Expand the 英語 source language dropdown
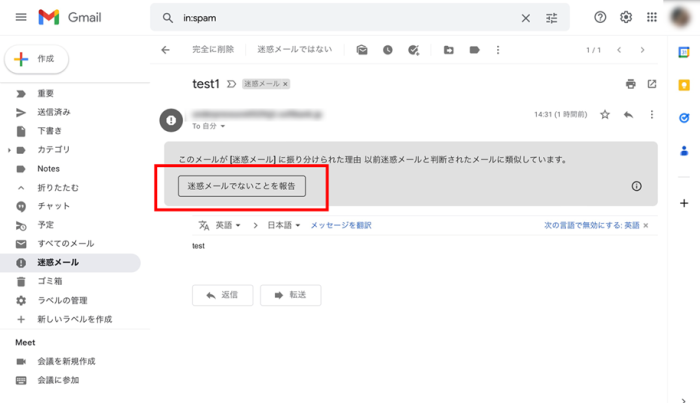The height and width of the screenshot is (403, 700). pos(228,226)
